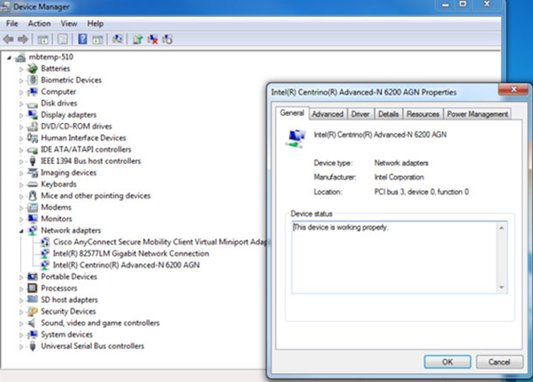
Task: Click the Uninstall device toolbar icon
Action: (153, 39)
